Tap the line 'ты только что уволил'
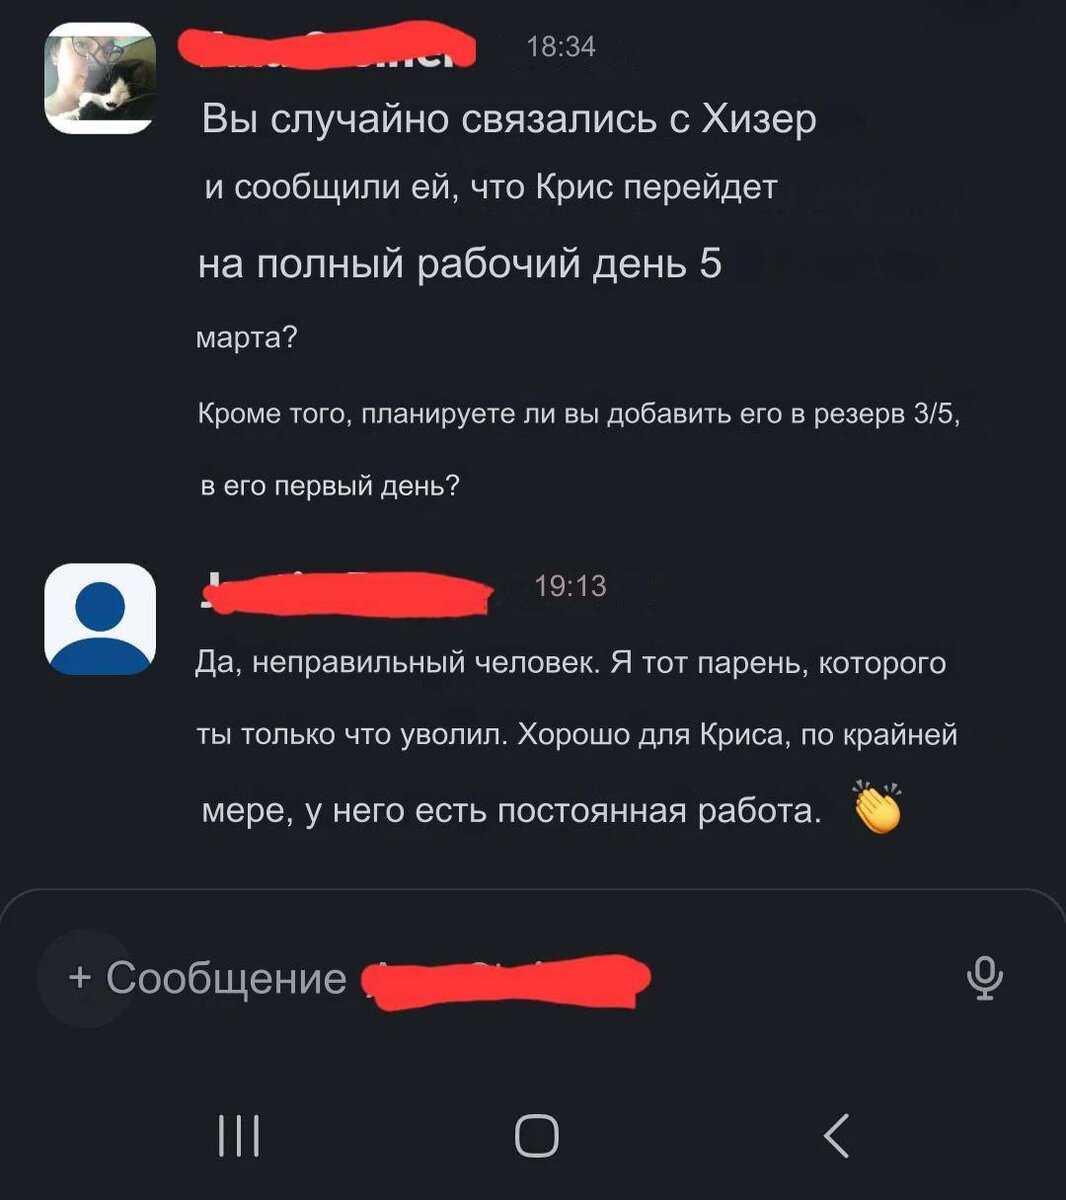 tap(354, 736)
